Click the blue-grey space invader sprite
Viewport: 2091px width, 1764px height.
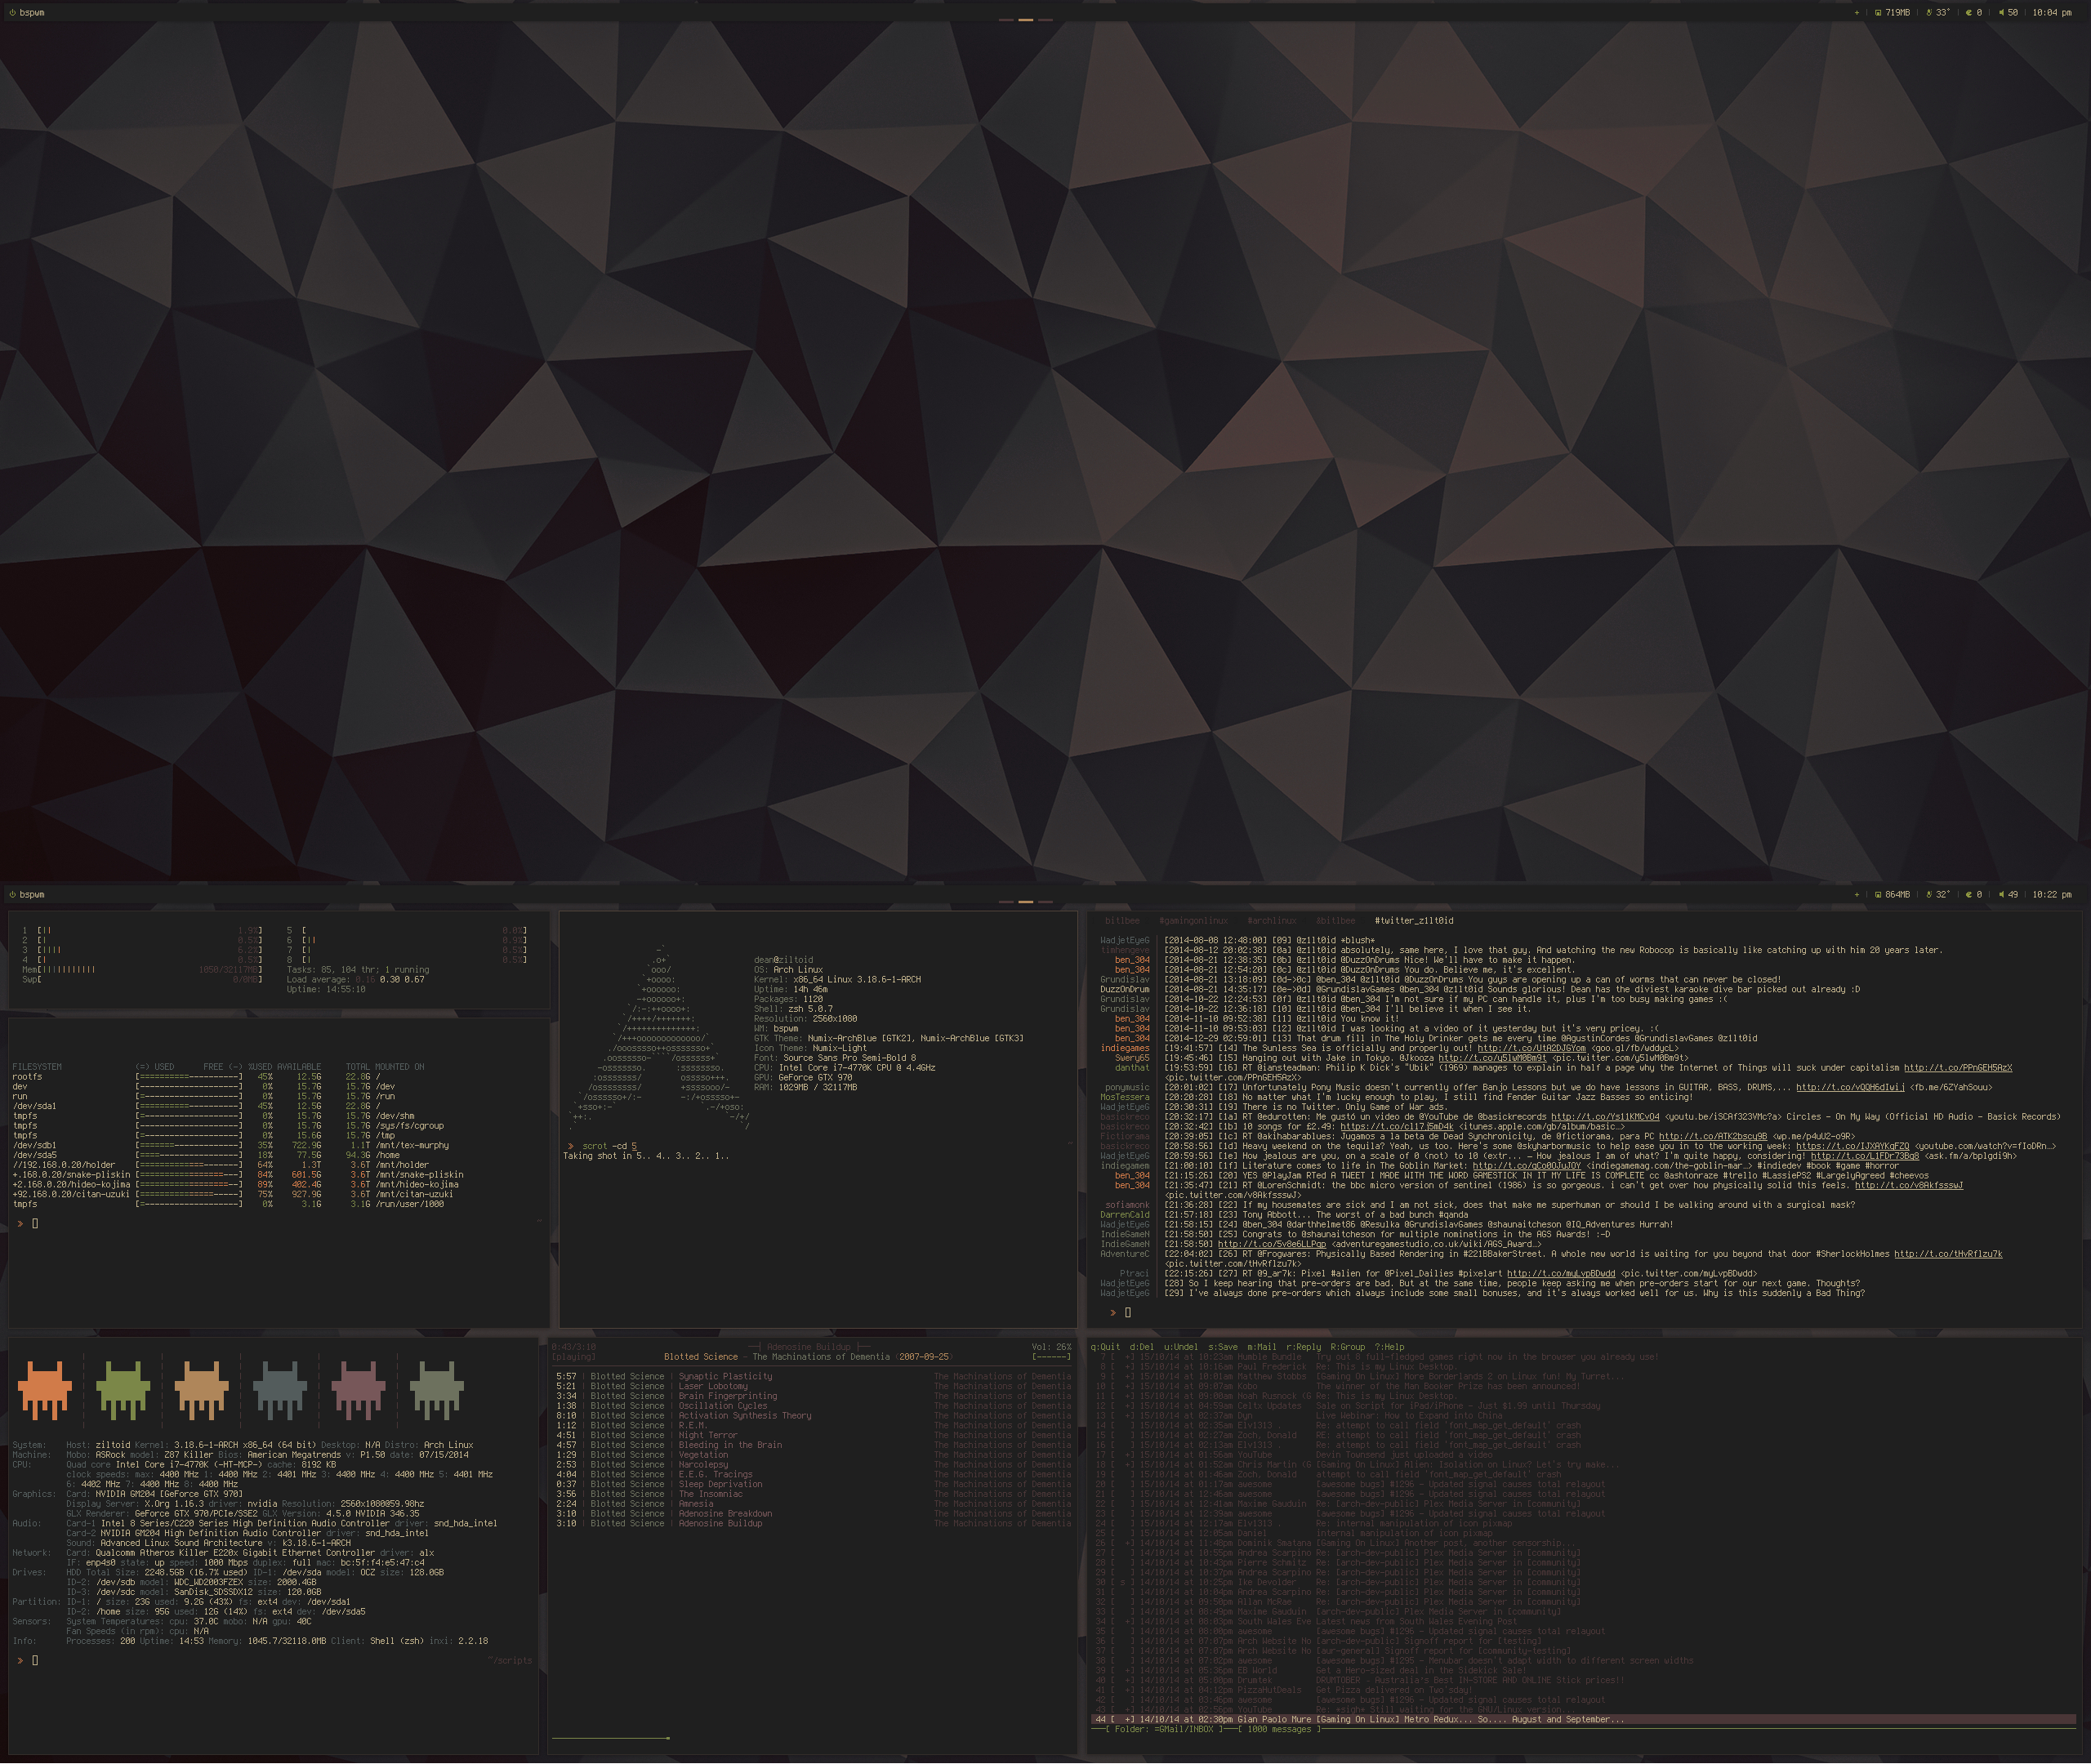pos(280,1389)
